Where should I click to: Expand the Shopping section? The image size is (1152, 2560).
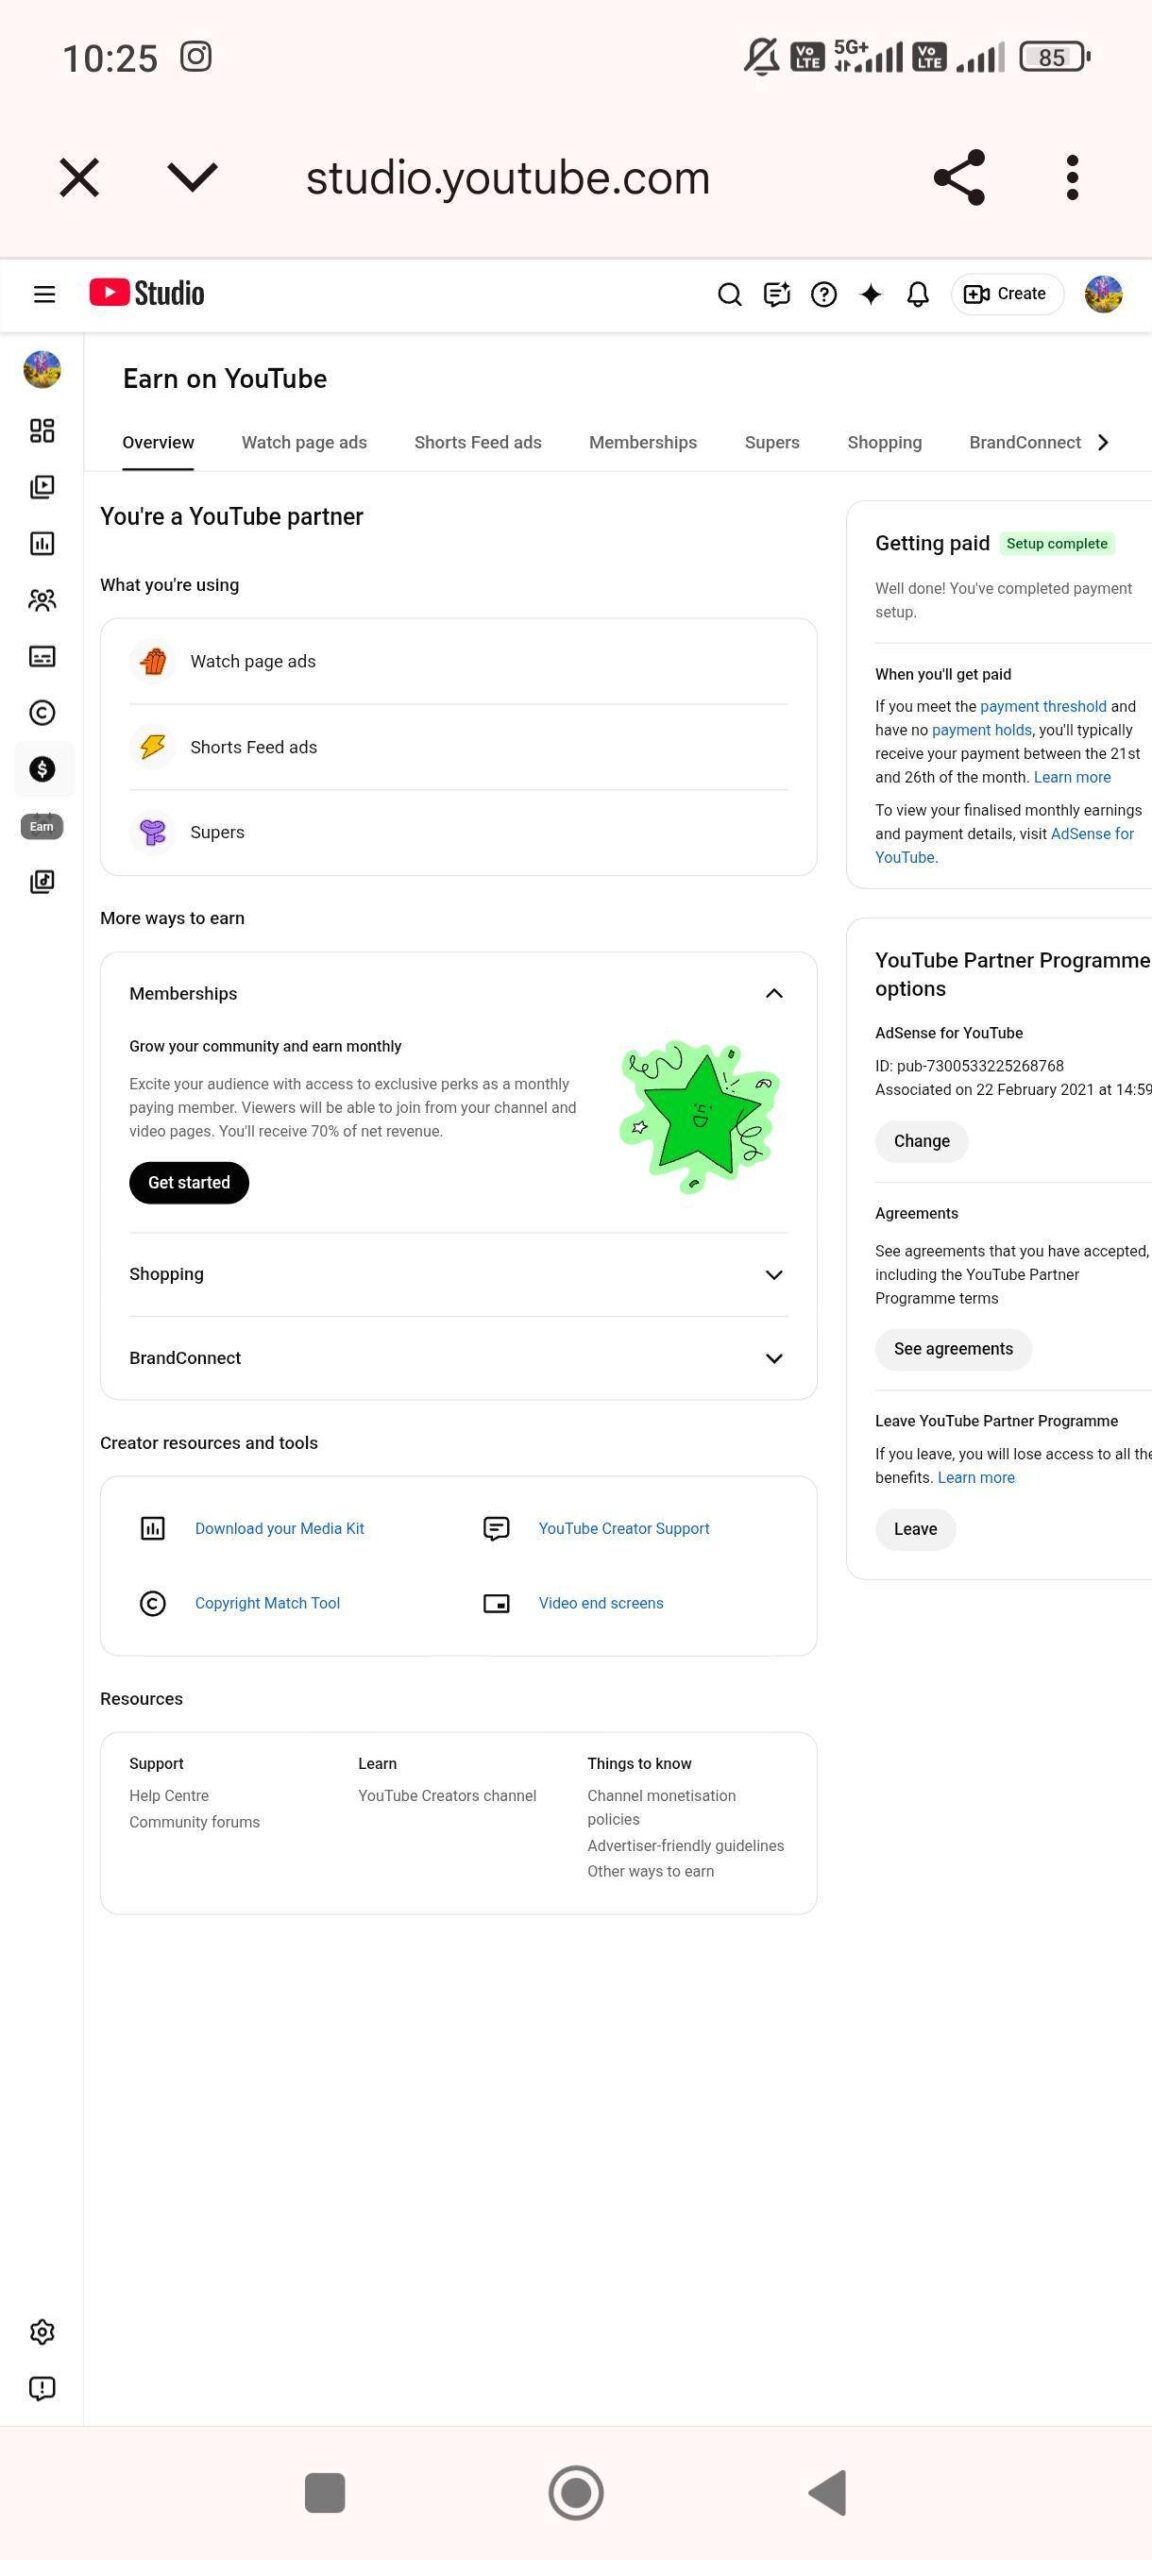tap(773, 1274)
